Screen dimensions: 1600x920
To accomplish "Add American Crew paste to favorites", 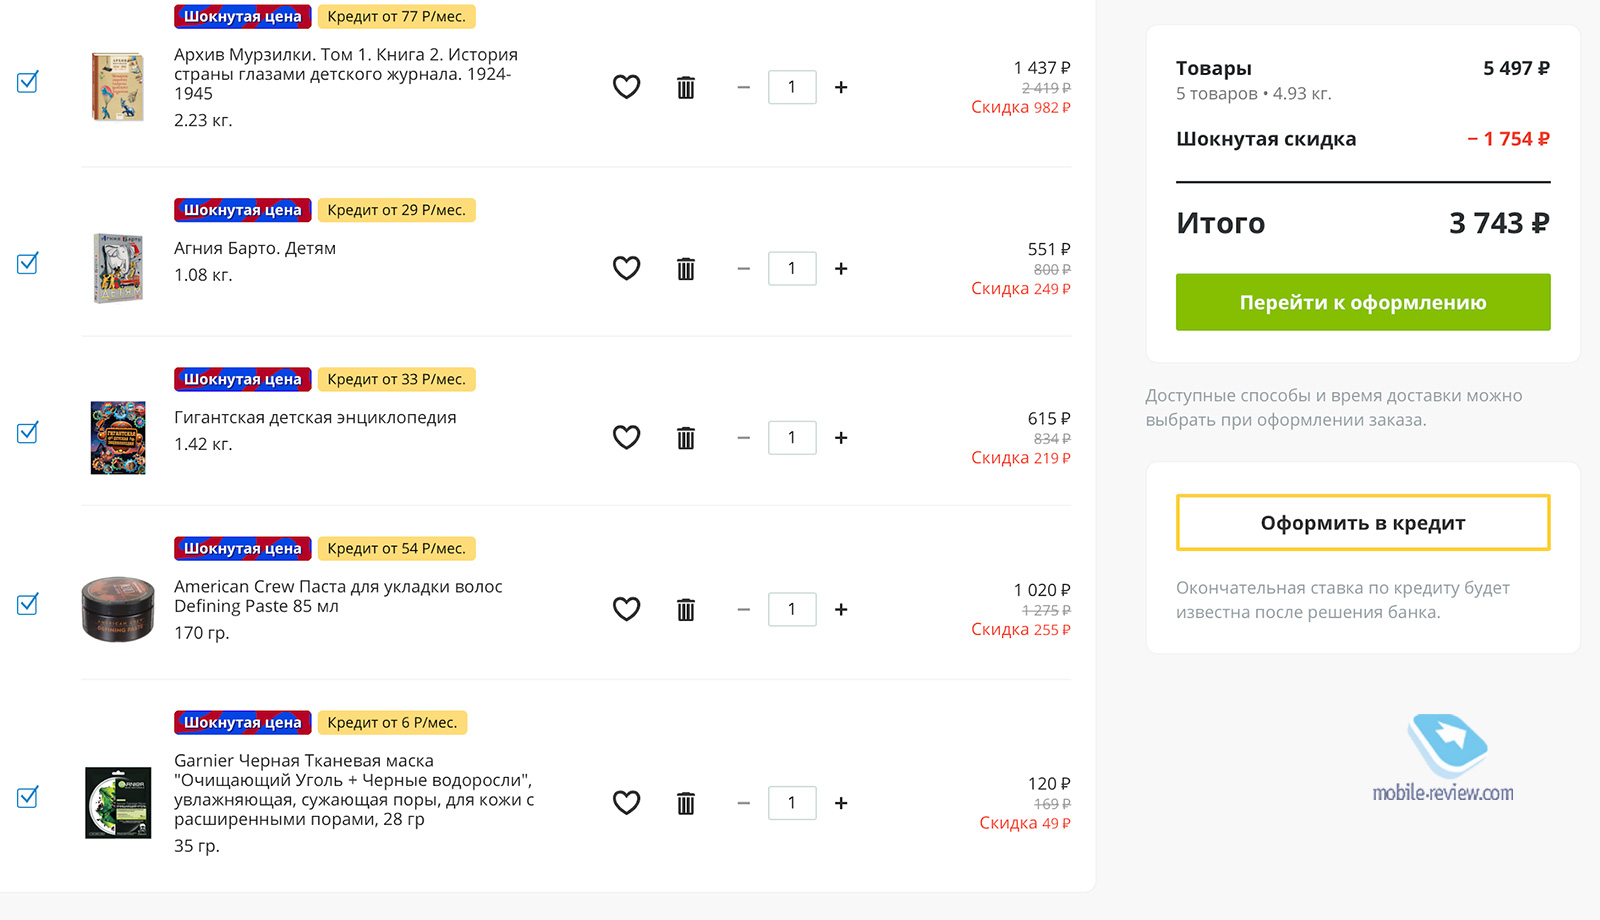I will tap(626, 609).
